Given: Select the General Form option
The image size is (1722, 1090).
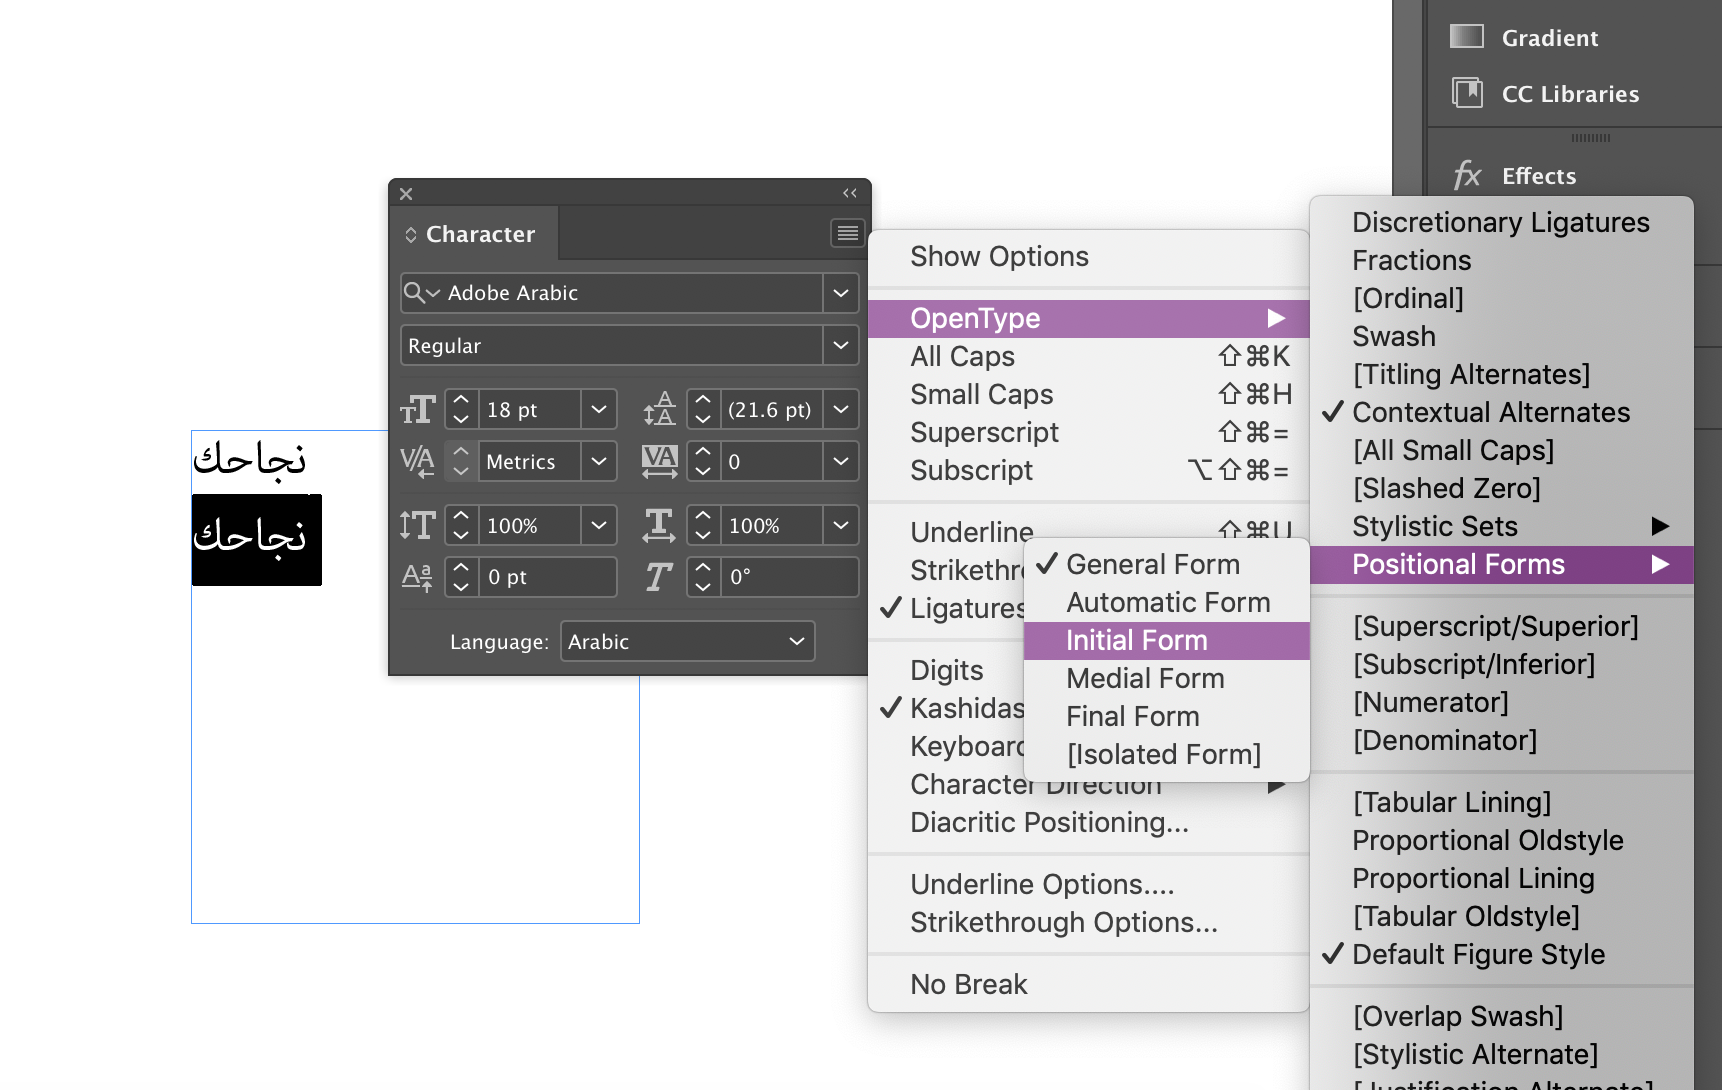Looking at the screenshot, I should 1152,564.
